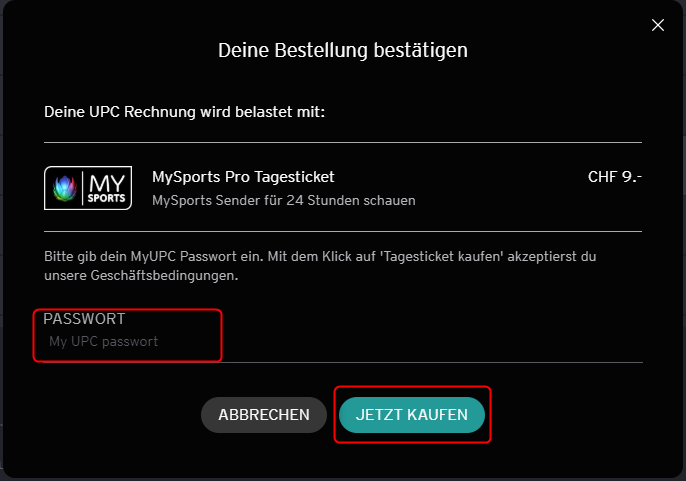Open the Geschäftsbedingungen terms text
Viewport: 686px width, 481px height.
click(x=164, y=276)
